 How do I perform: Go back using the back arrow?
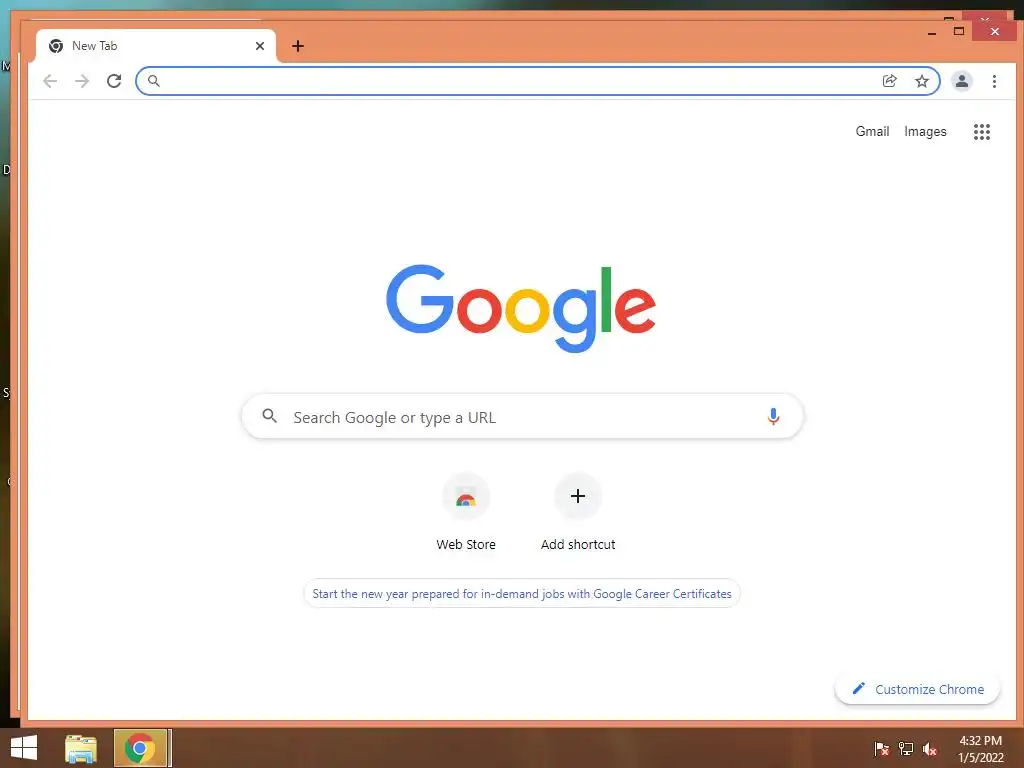[50, 81]
